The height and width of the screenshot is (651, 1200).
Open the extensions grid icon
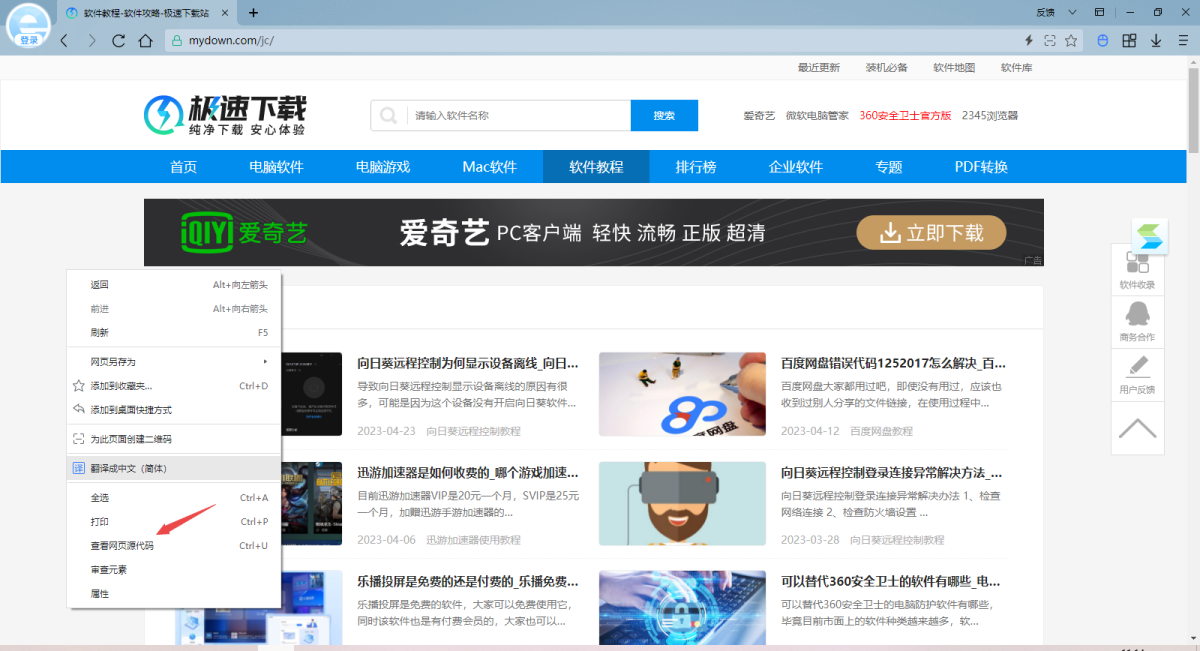pyautogui.click(x=1129, y=41)
